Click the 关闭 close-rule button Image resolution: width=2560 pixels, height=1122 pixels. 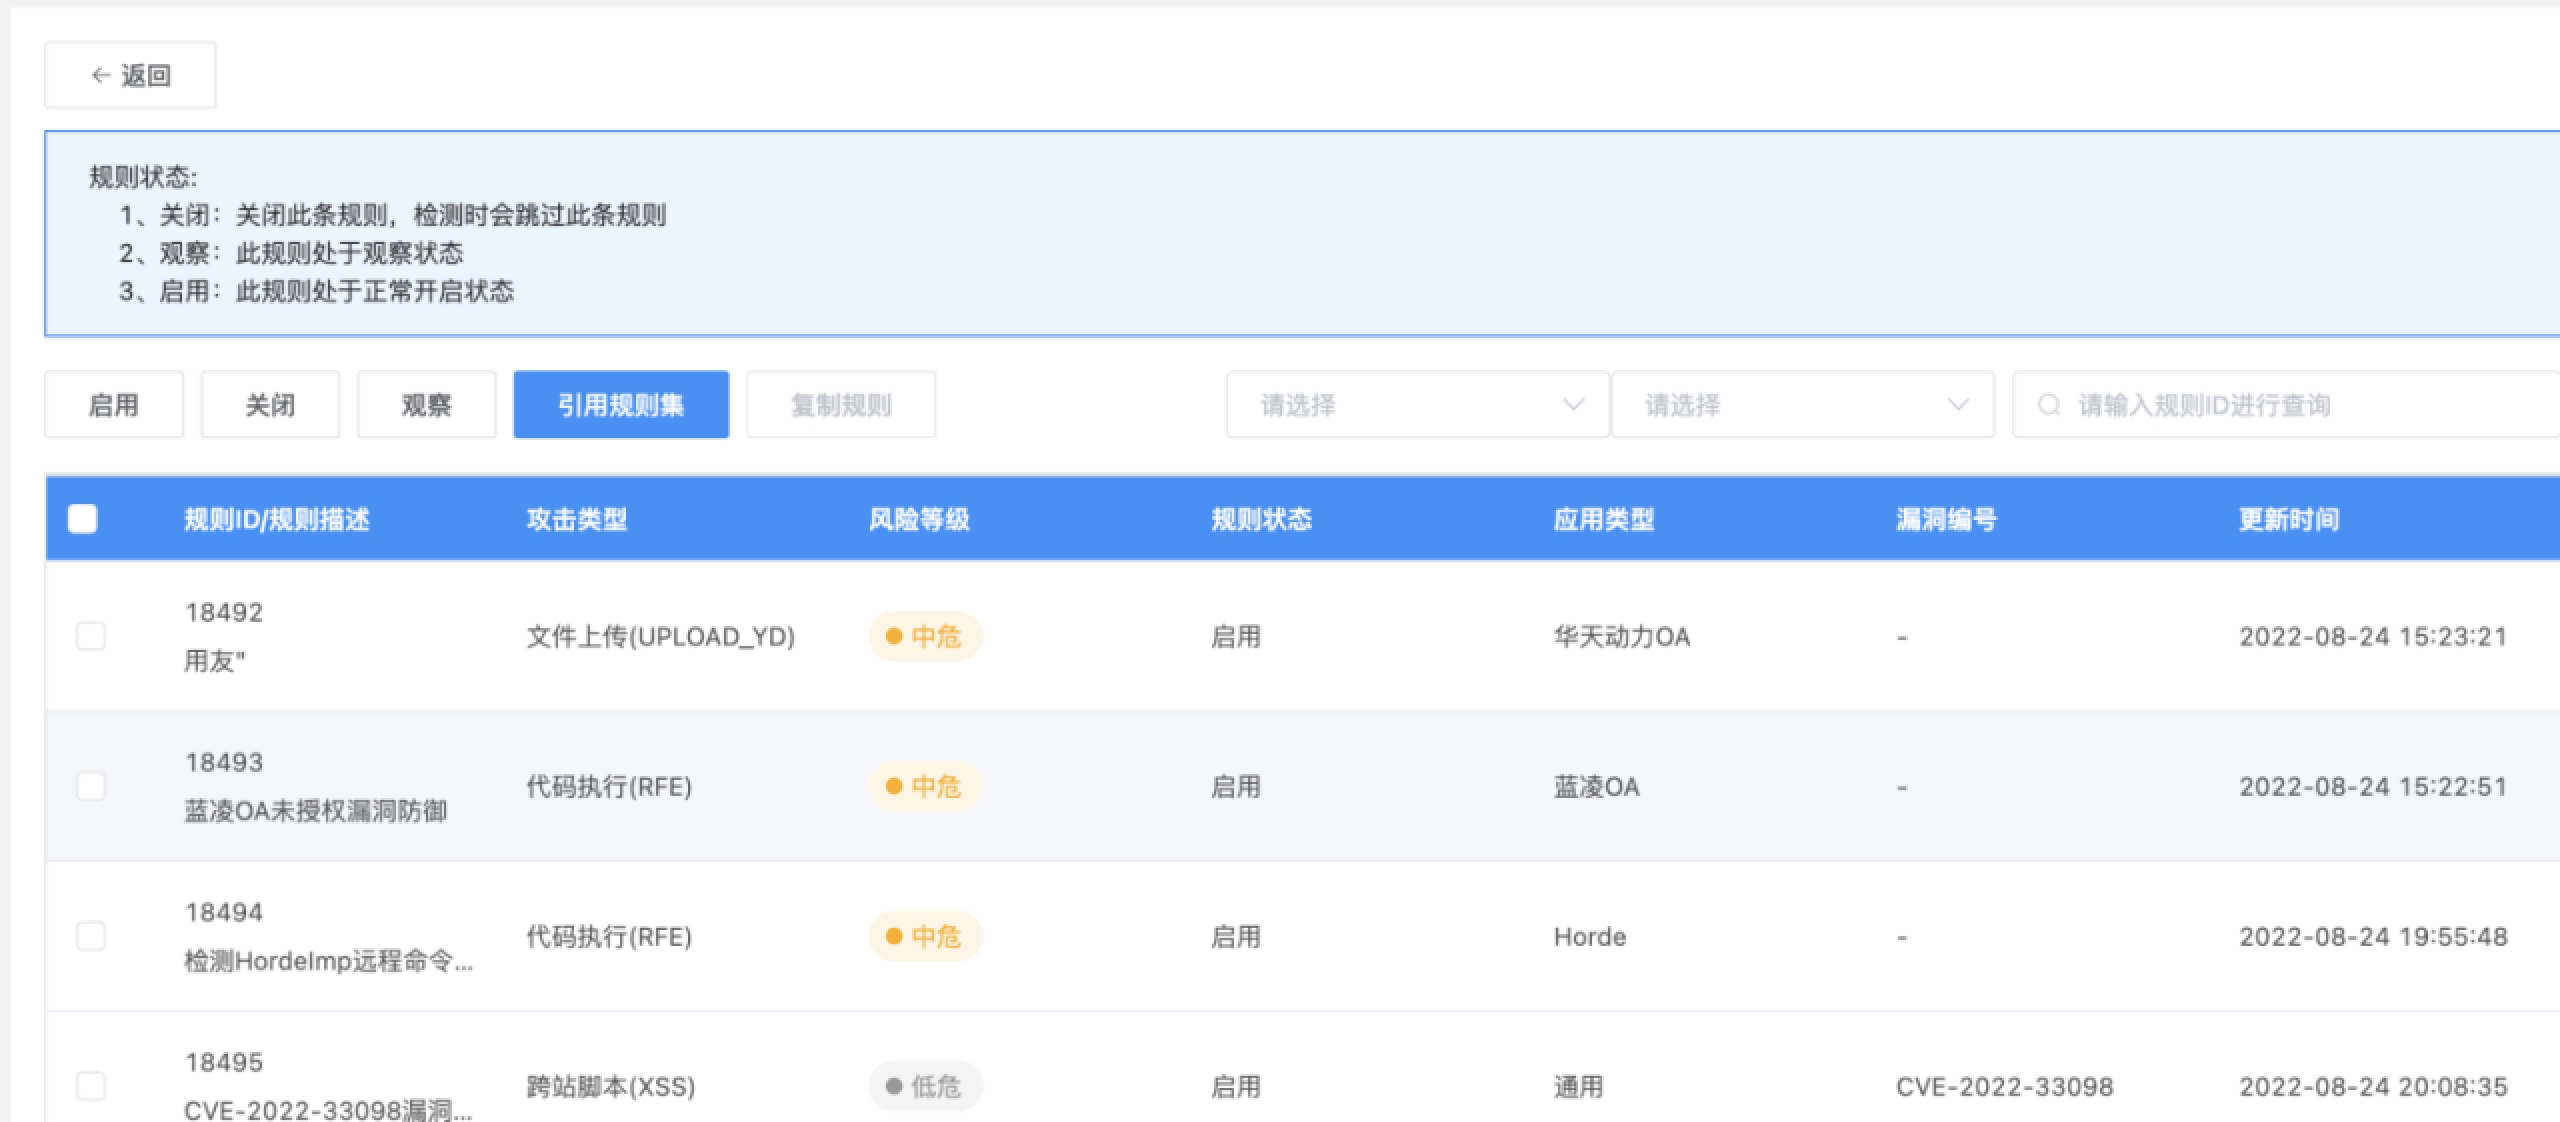[270, 405]
